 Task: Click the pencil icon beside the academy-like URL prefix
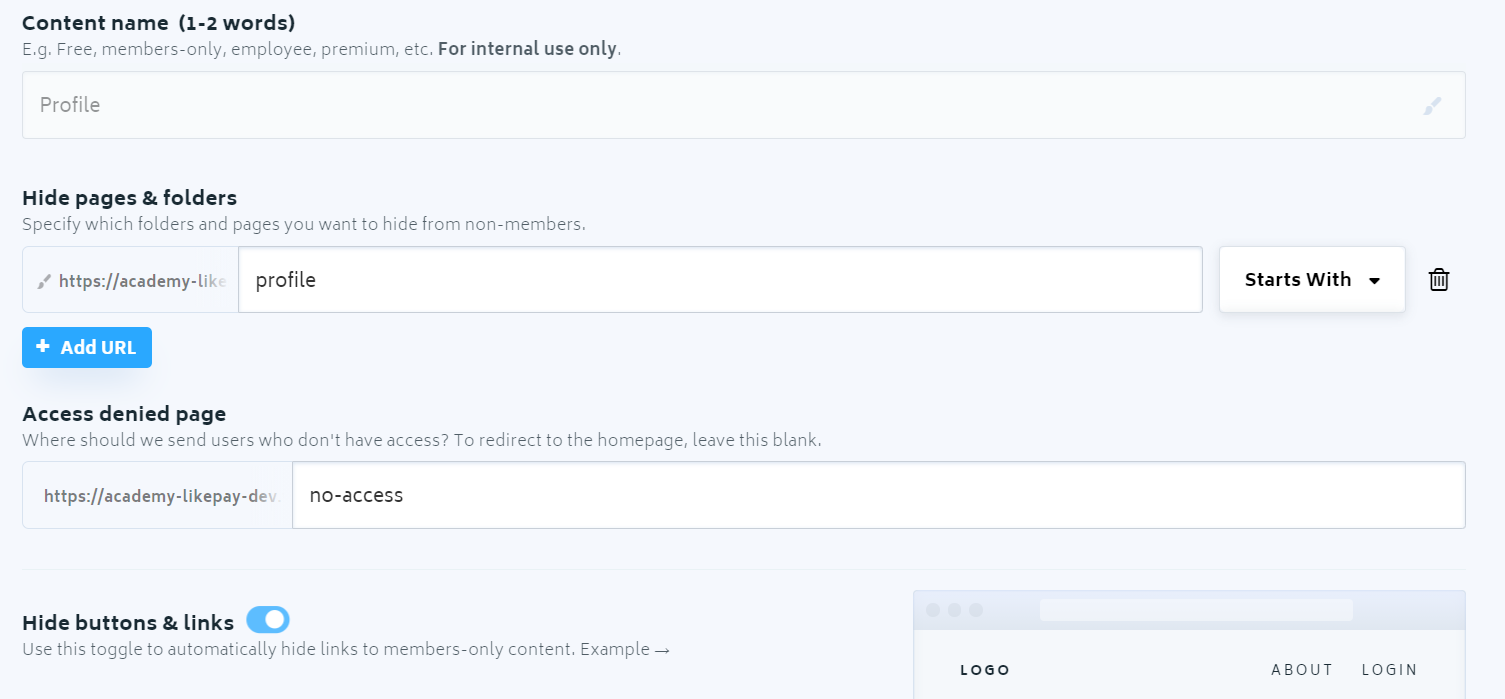(x=43, y=282)
